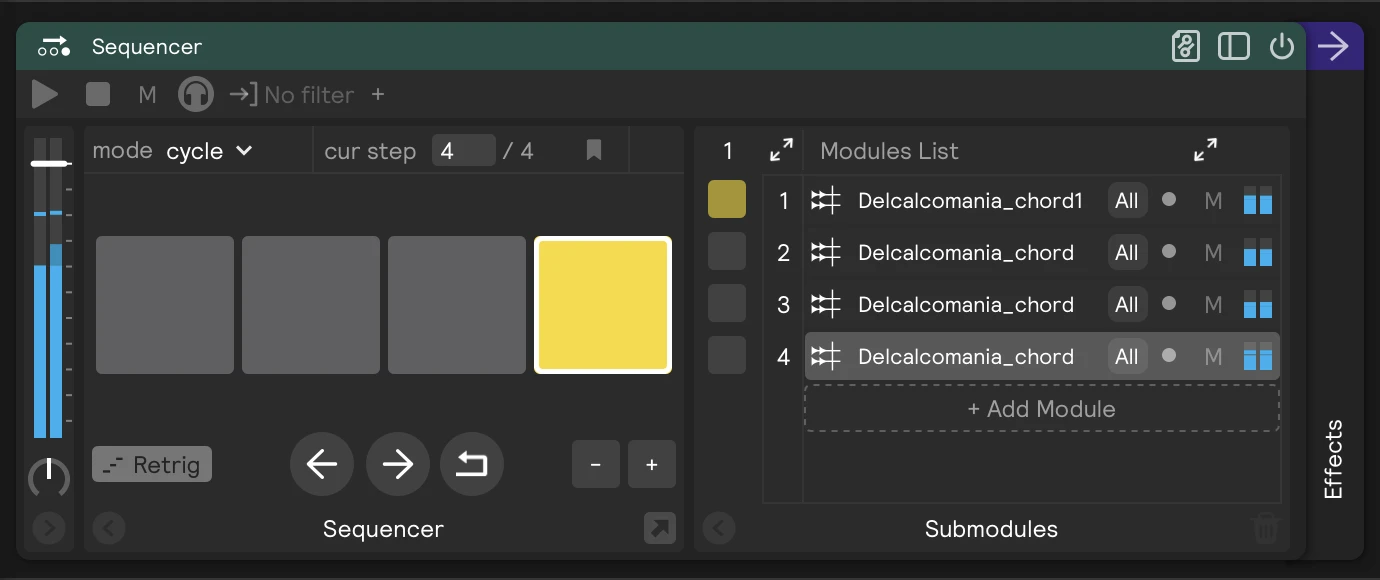1380x580 pixels.
Task: Select the third sequencer step pad
Action: (x=457, y=305)
